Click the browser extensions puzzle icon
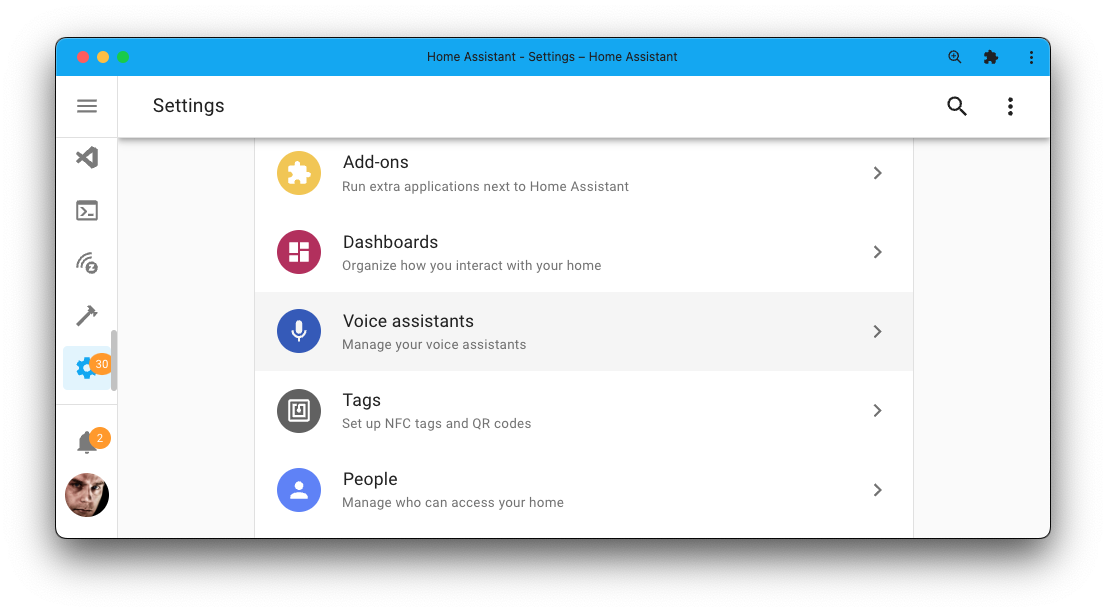The image size is (1106, 612). pos(991,57)
